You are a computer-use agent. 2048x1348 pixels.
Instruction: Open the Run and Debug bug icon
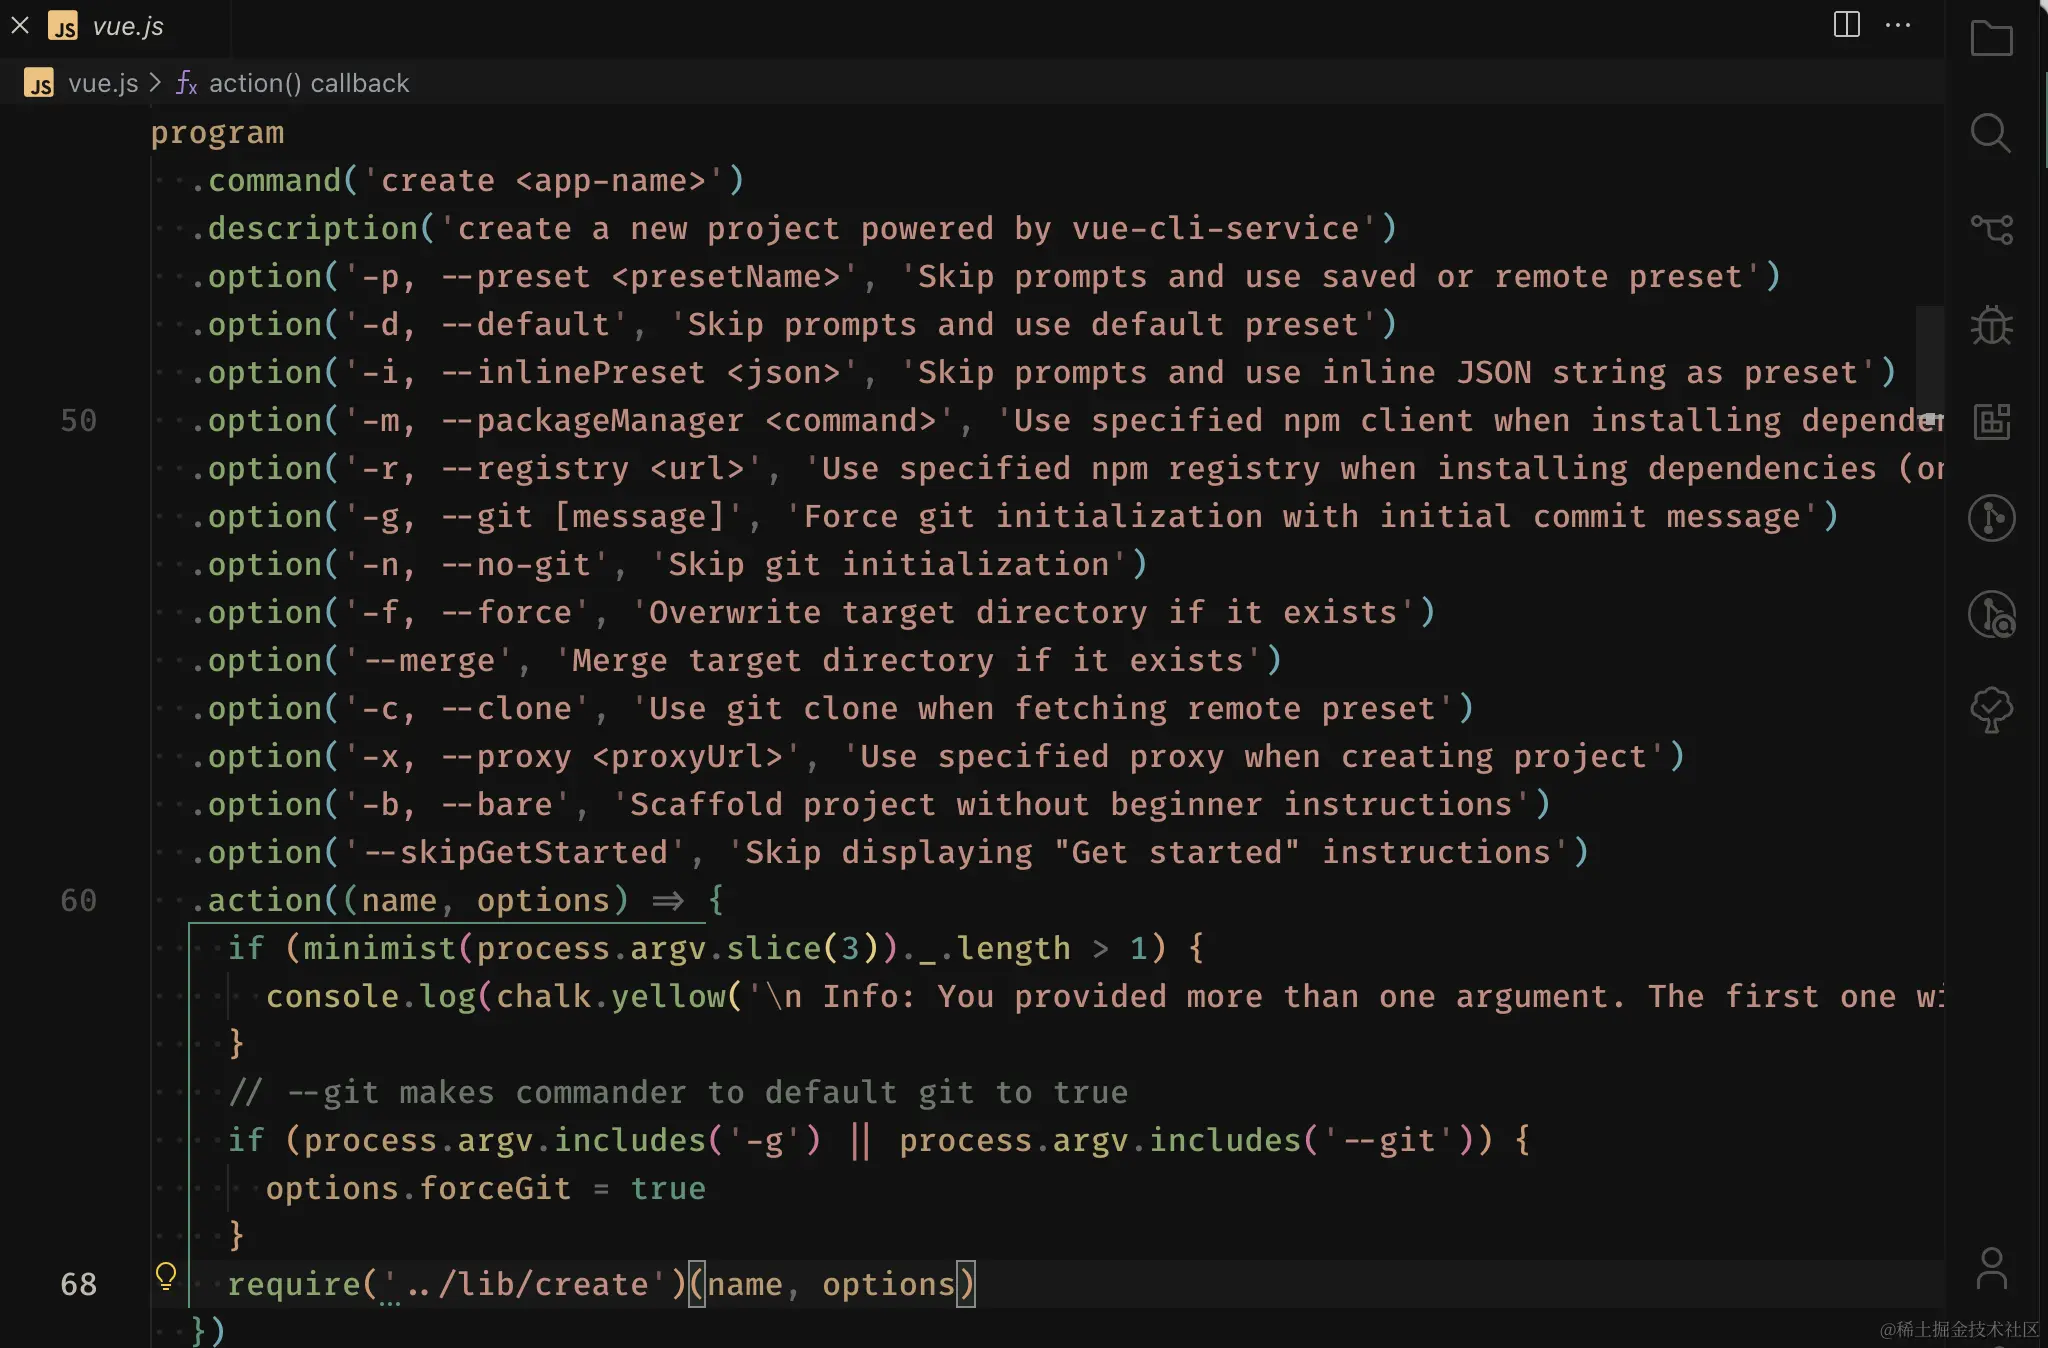click(1991, 325)
